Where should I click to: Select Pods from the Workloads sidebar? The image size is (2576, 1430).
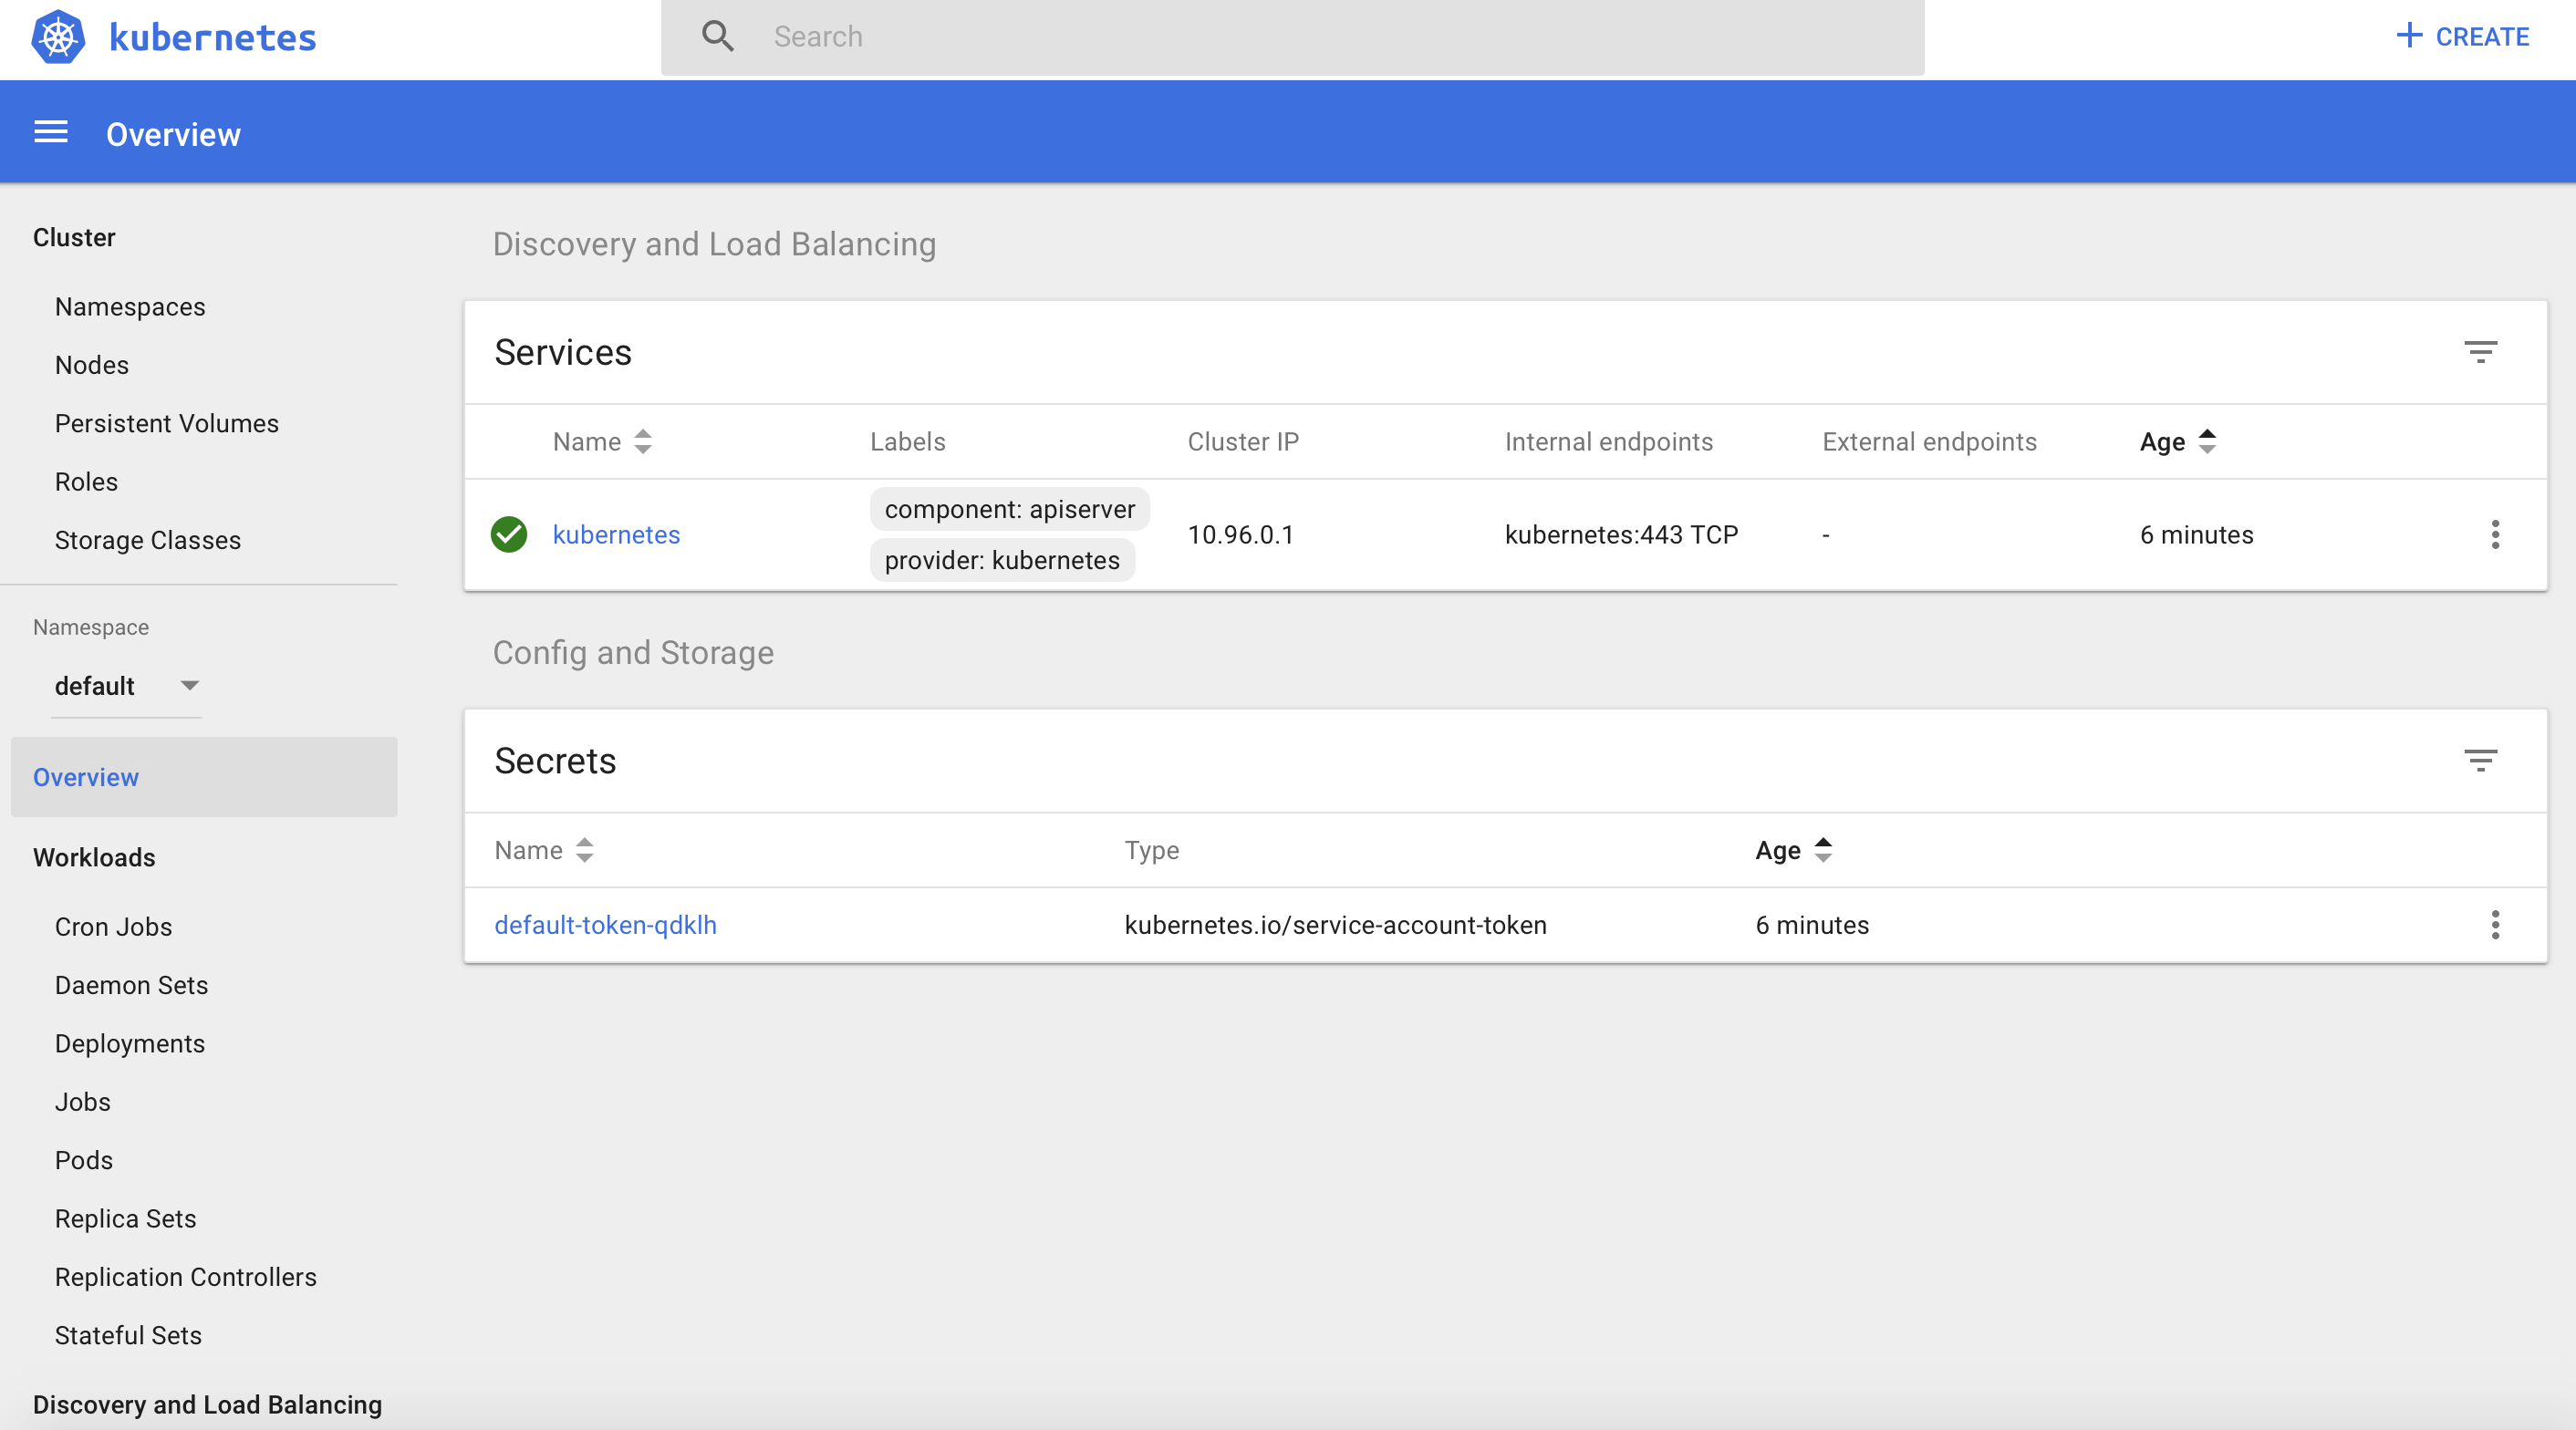tap(83, 1161)
